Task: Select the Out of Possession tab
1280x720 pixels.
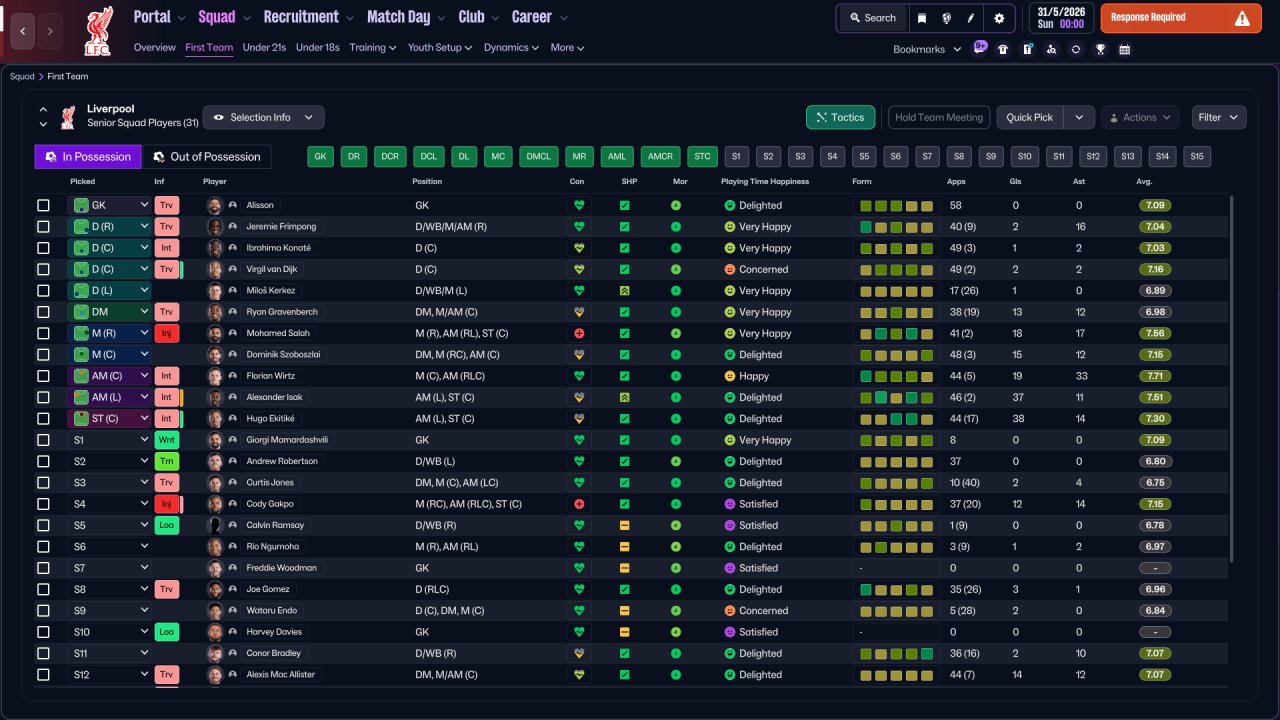Action: coord(207,156)
